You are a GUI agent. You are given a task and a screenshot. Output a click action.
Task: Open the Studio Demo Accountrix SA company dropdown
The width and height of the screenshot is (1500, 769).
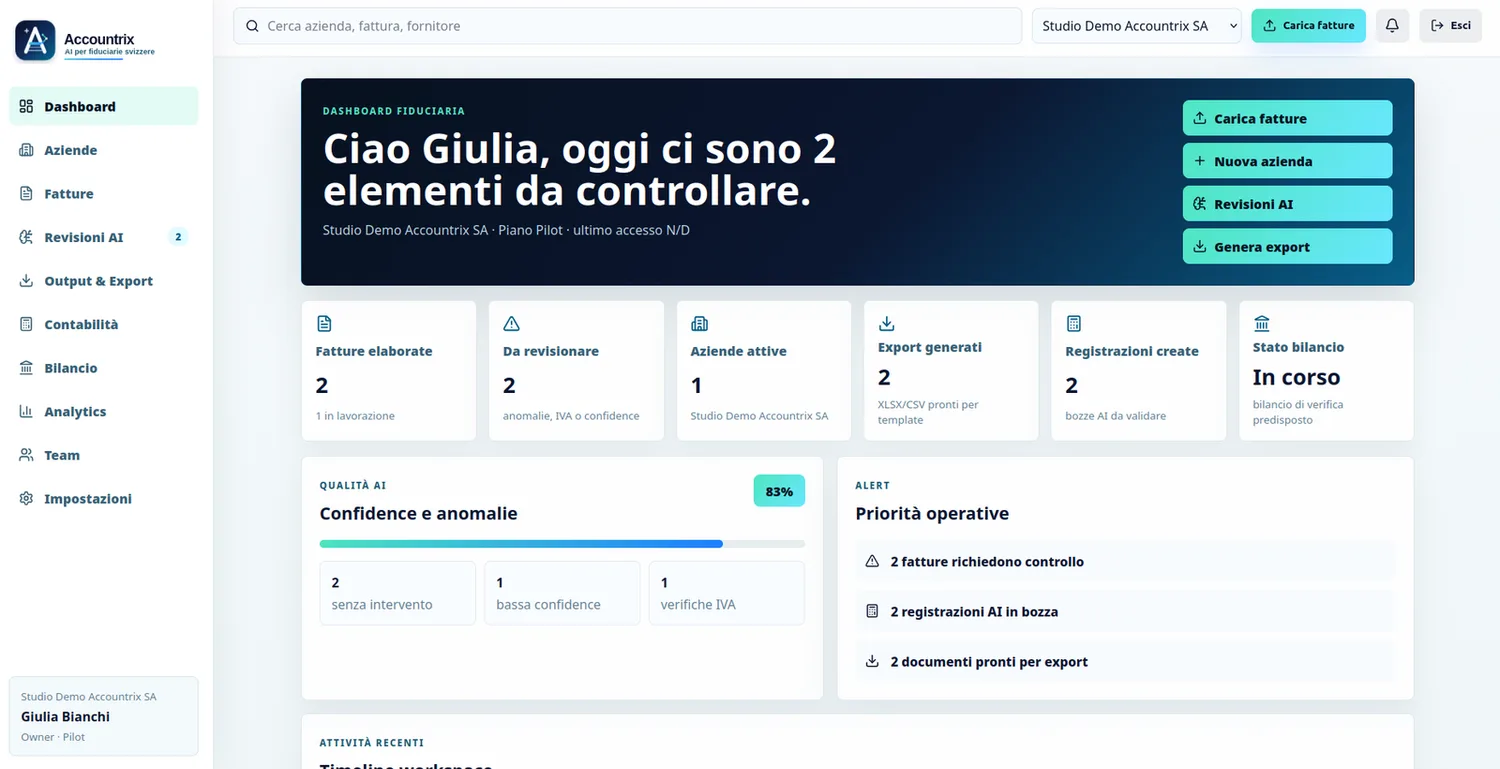point(1137,26)
